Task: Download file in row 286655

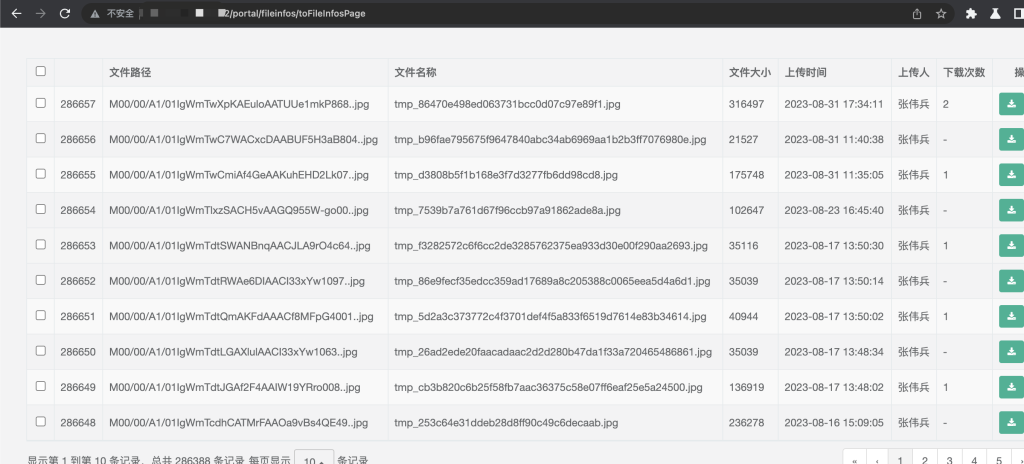Action: 1012,174
